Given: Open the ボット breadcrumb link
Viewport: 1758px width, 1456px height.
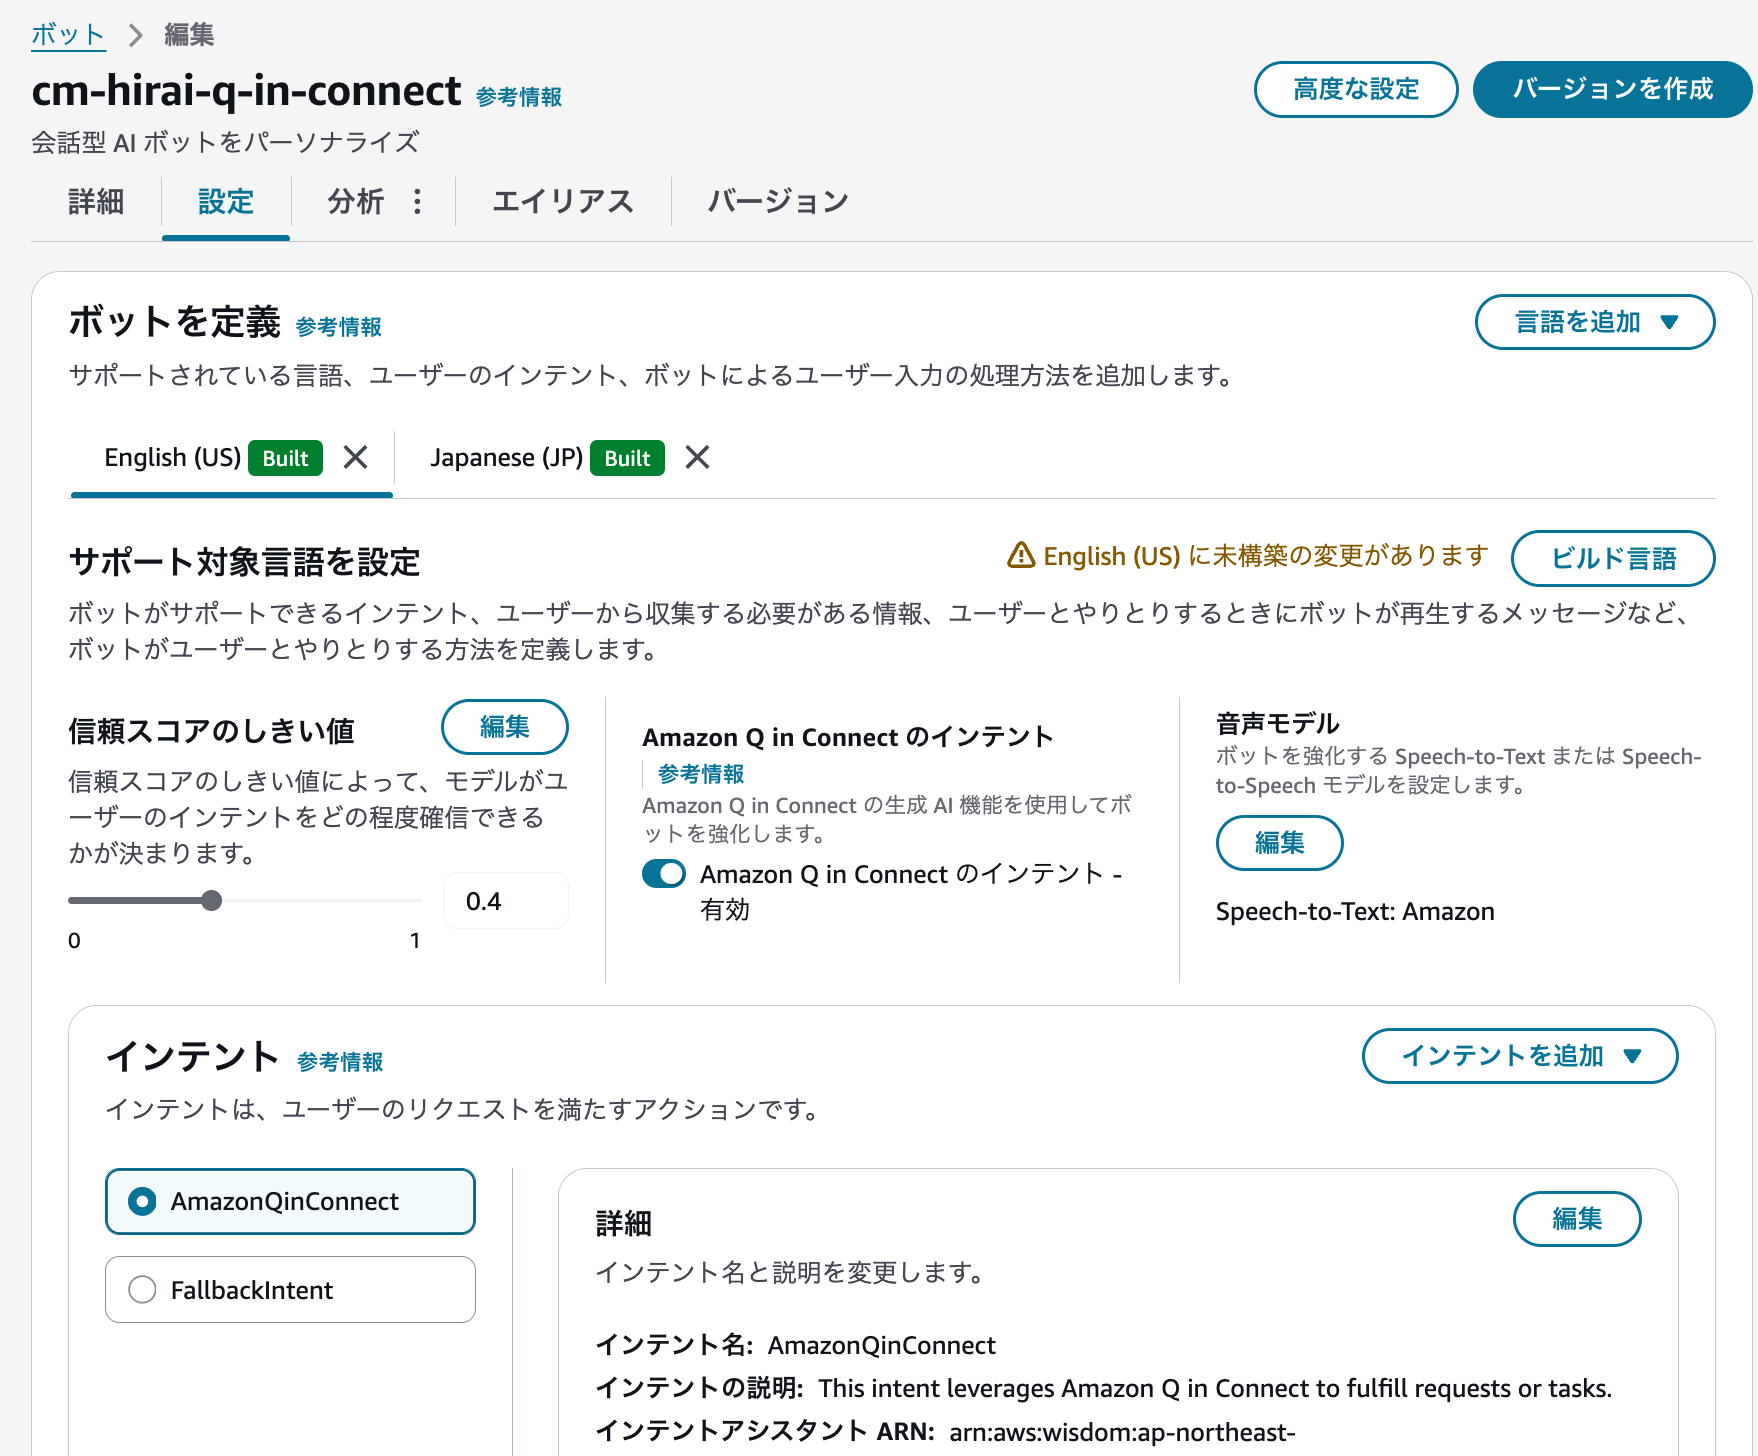Looking at the screenshot, I should [x=66, y=33].
